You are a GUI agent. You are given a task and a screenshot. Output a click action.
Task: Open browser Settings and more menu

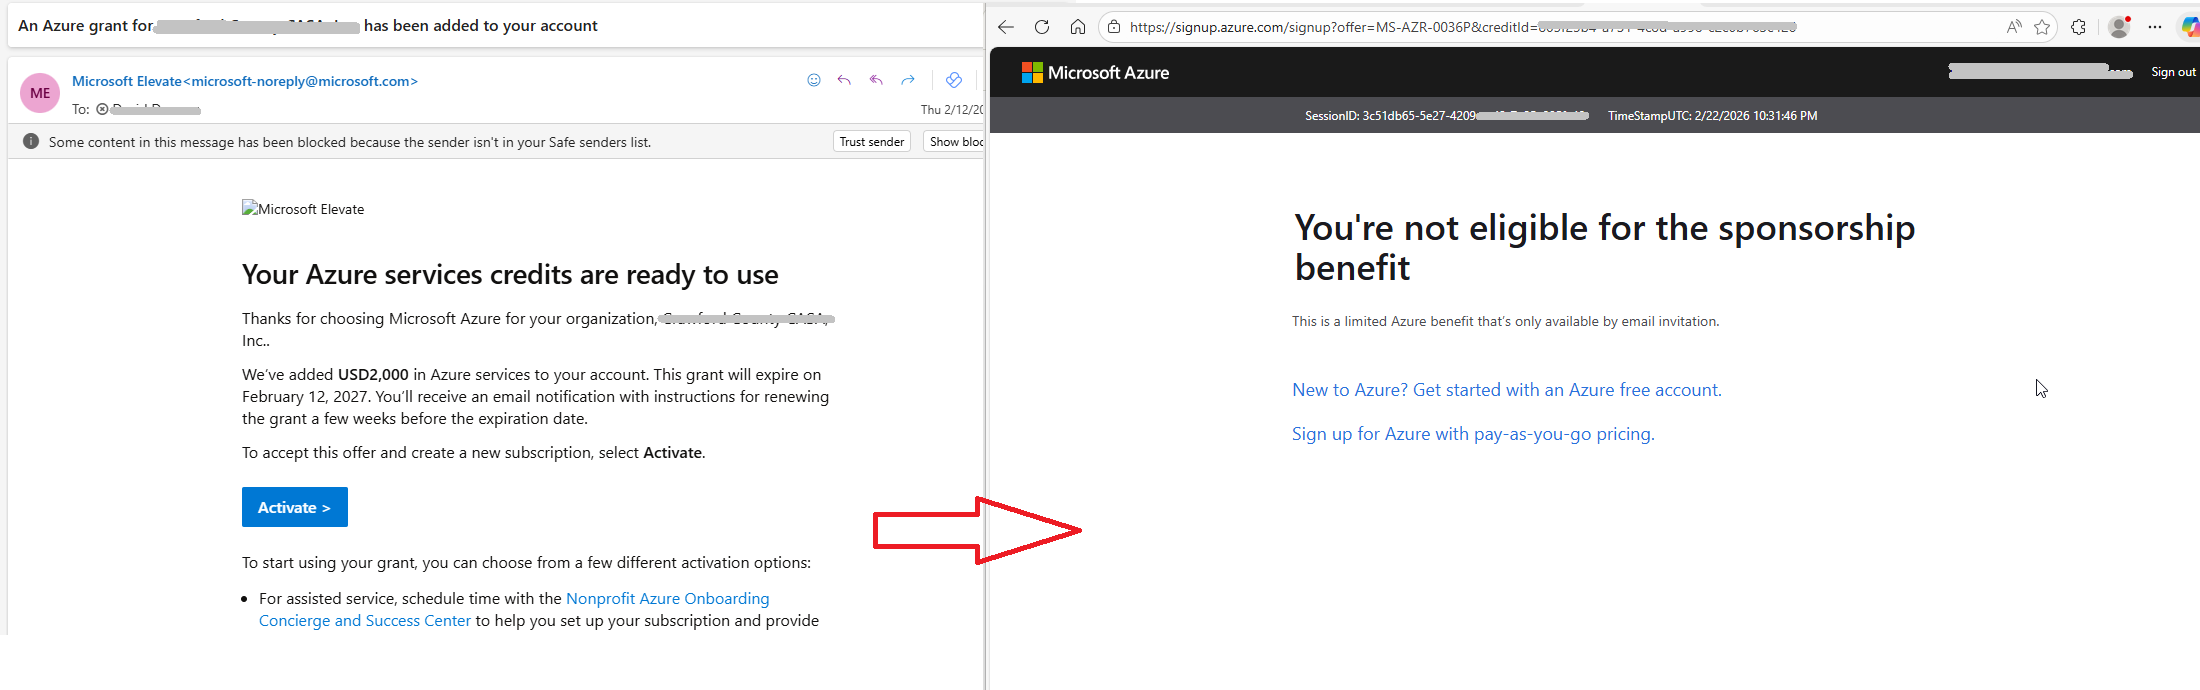pyautogui.click(x=2155, y=27)
